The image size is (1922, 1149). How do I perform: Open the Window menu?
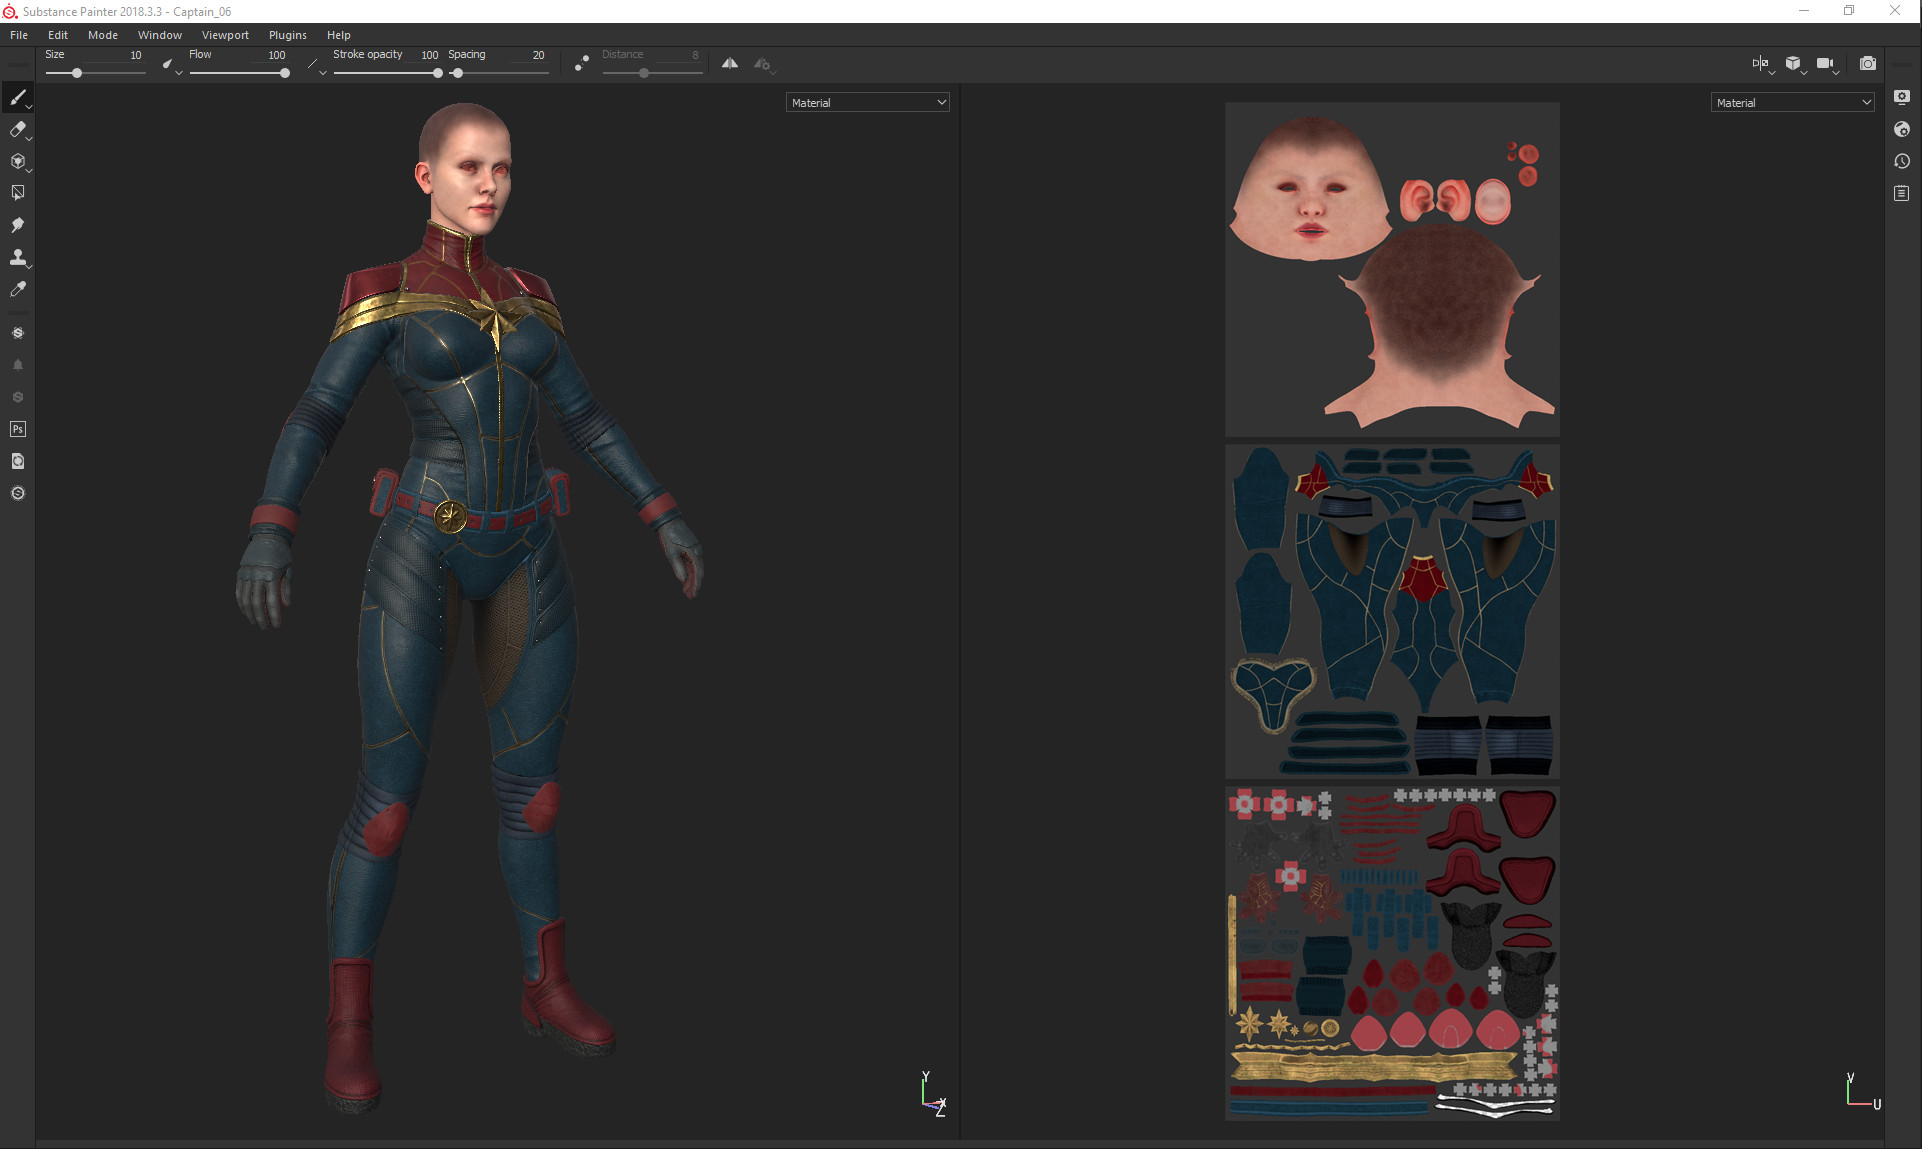coord(160,35)
